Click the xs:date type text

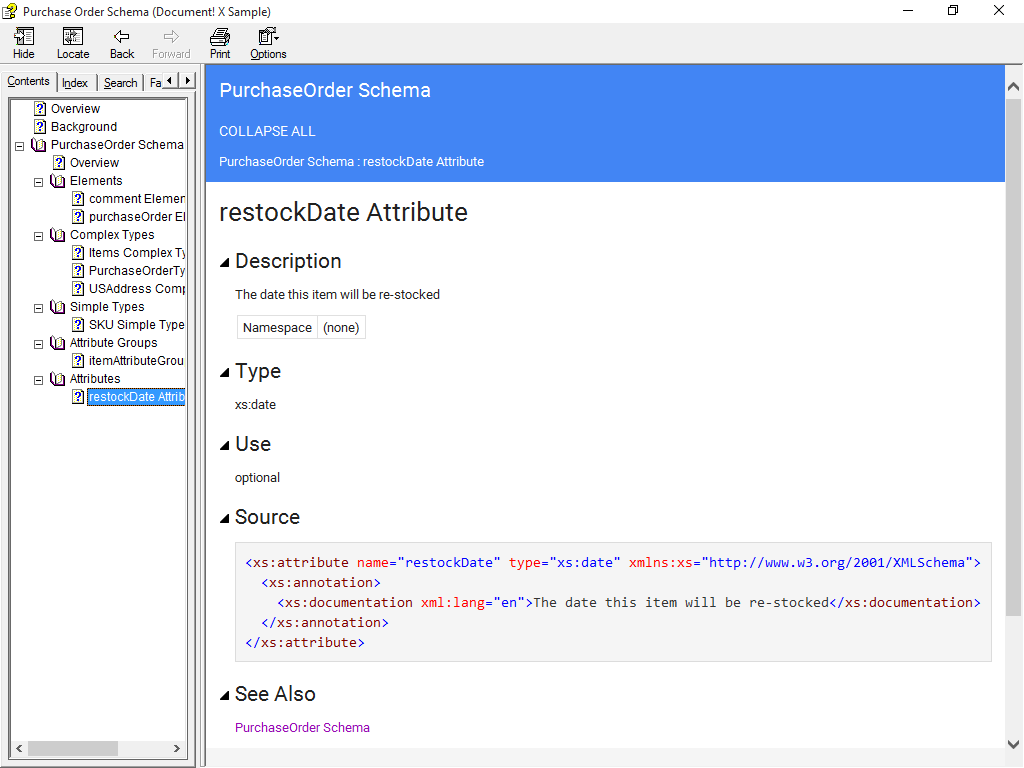255,405
